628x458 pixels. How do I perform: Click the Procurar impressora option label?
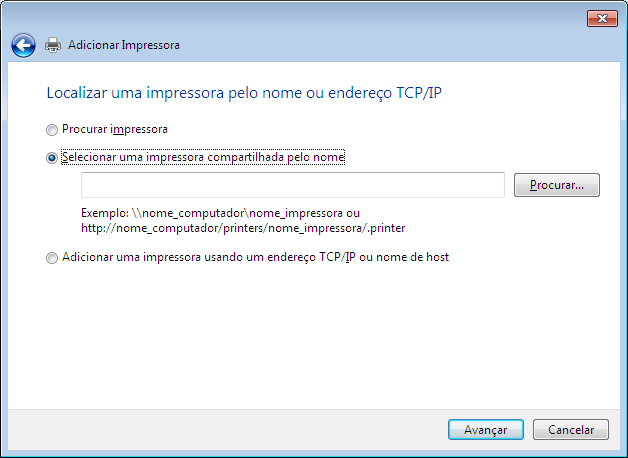(115, 129)
